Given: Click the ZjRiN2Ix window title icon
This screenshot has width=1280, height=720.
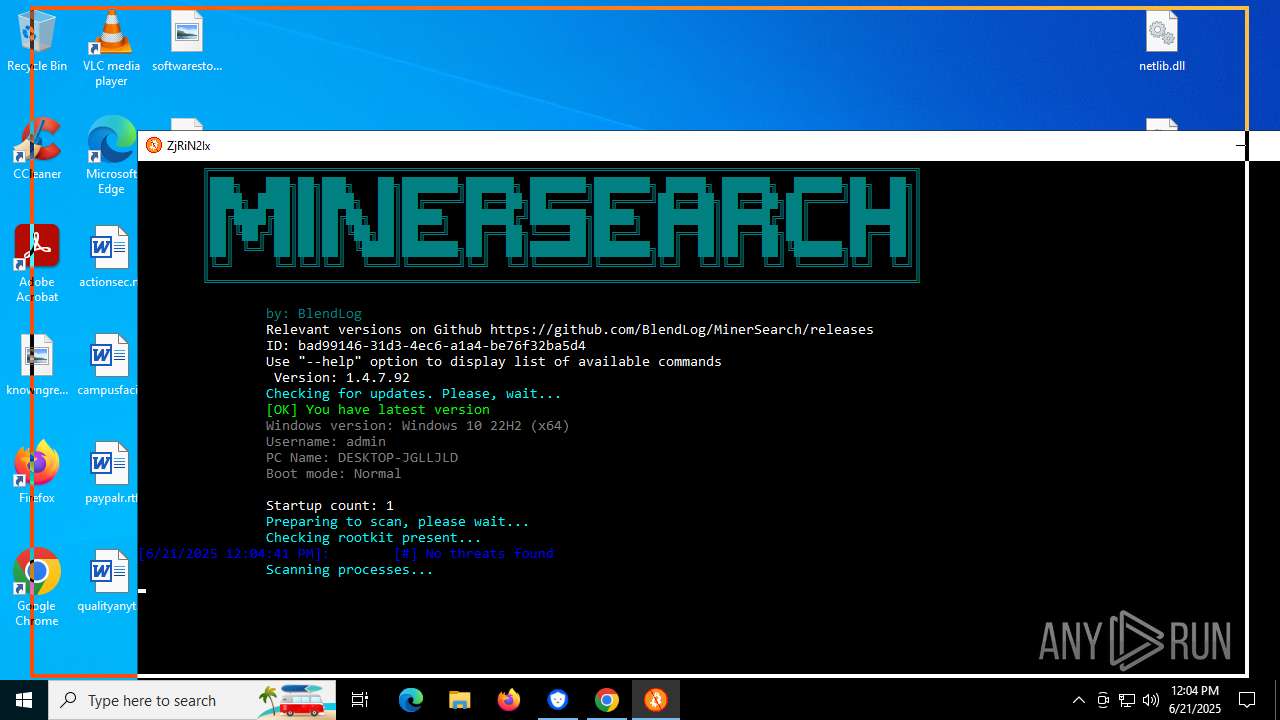Looking at the screenshot, I should tap(153, 145).
